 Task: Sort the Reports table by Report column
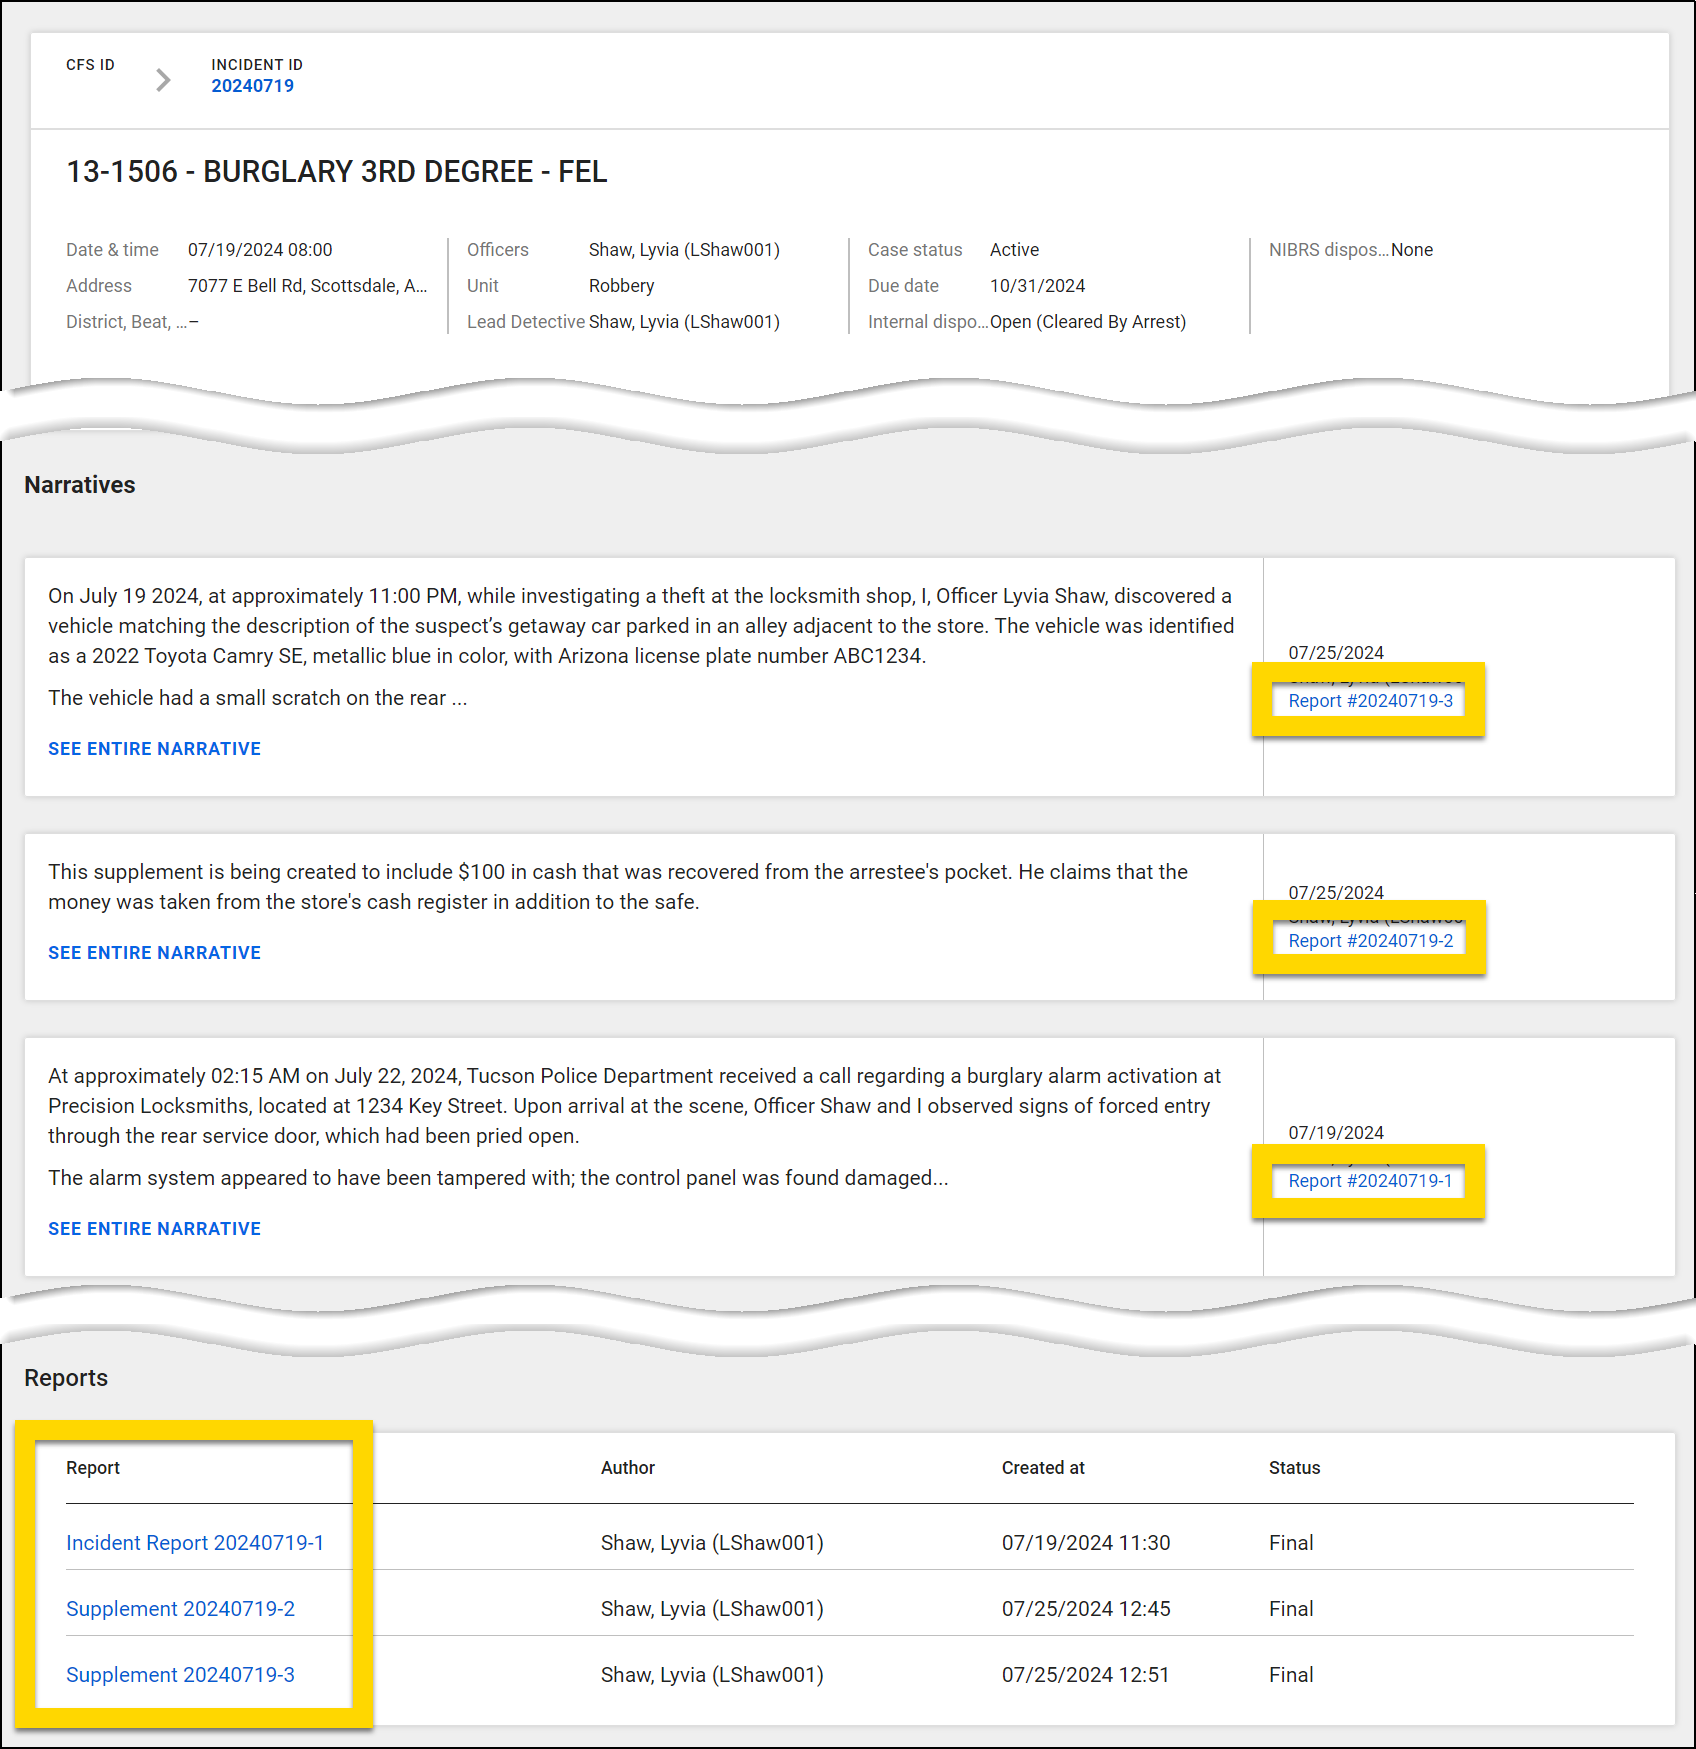[x=93, y=1467]
